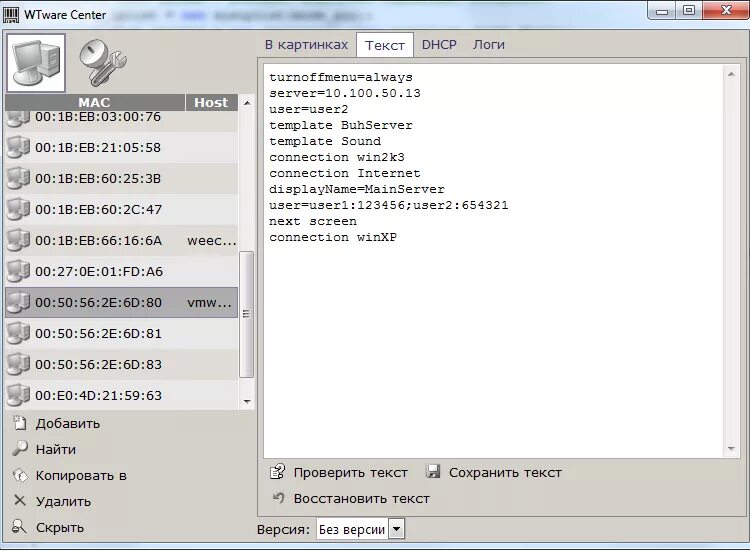Image resolution: width=750 pixels, height=551 pixels.
Task: Click the Восстановить текст undo icon
Action: [278, 498]
